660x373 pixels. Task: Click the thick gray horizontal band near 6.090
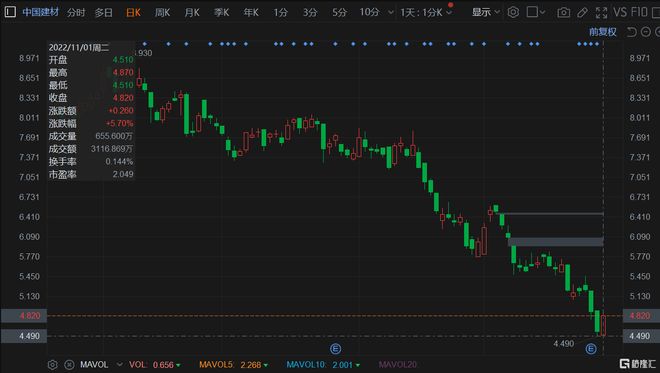coord(556,242)
